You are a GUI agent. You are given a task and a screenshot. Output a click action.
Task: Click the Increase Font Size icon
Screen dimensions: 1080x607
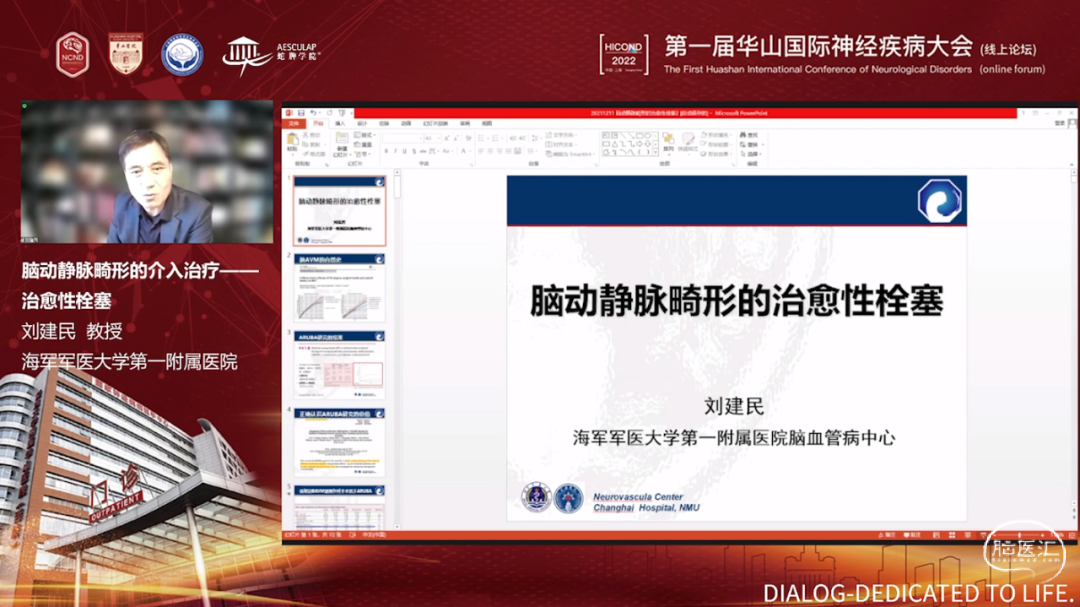click(x=447, y=138)
